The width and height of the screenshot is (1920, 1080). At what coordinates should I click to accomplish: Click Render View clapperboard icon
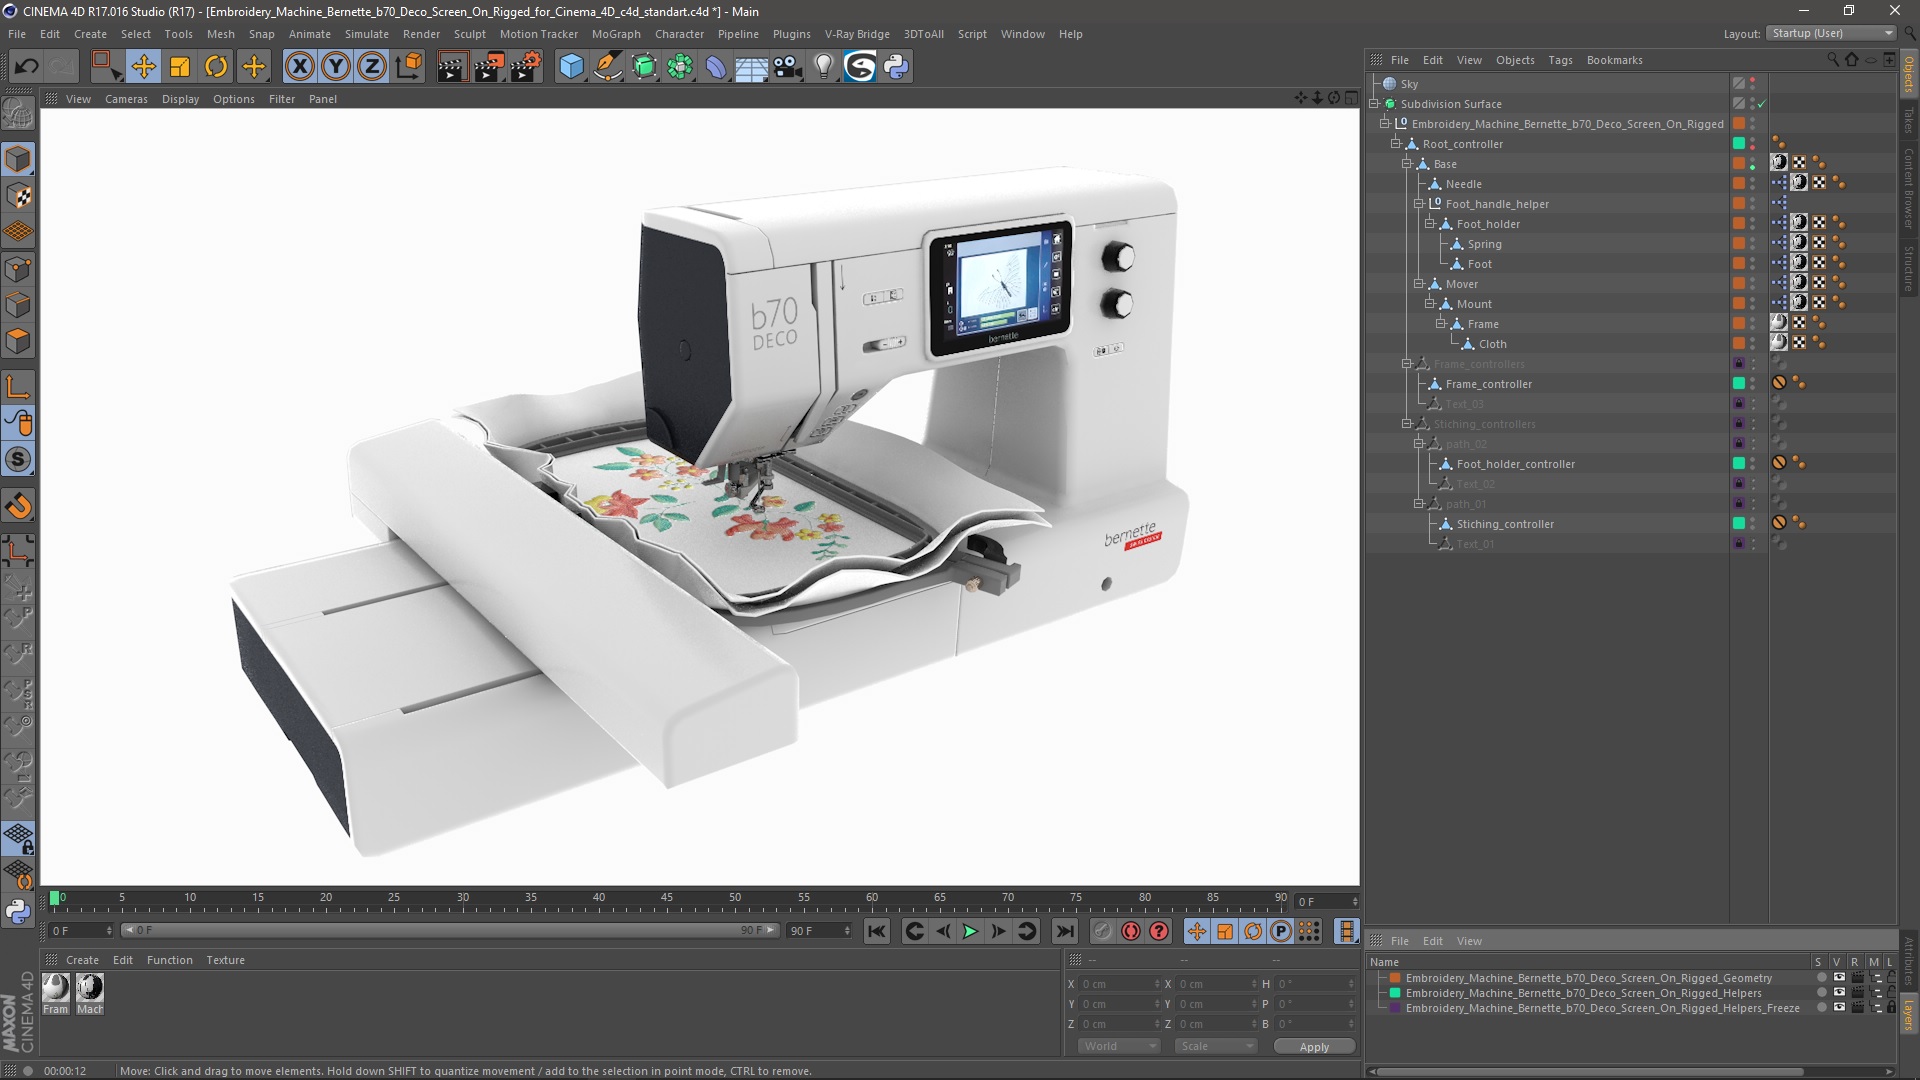pyautogui.click(x=451, y=67)
